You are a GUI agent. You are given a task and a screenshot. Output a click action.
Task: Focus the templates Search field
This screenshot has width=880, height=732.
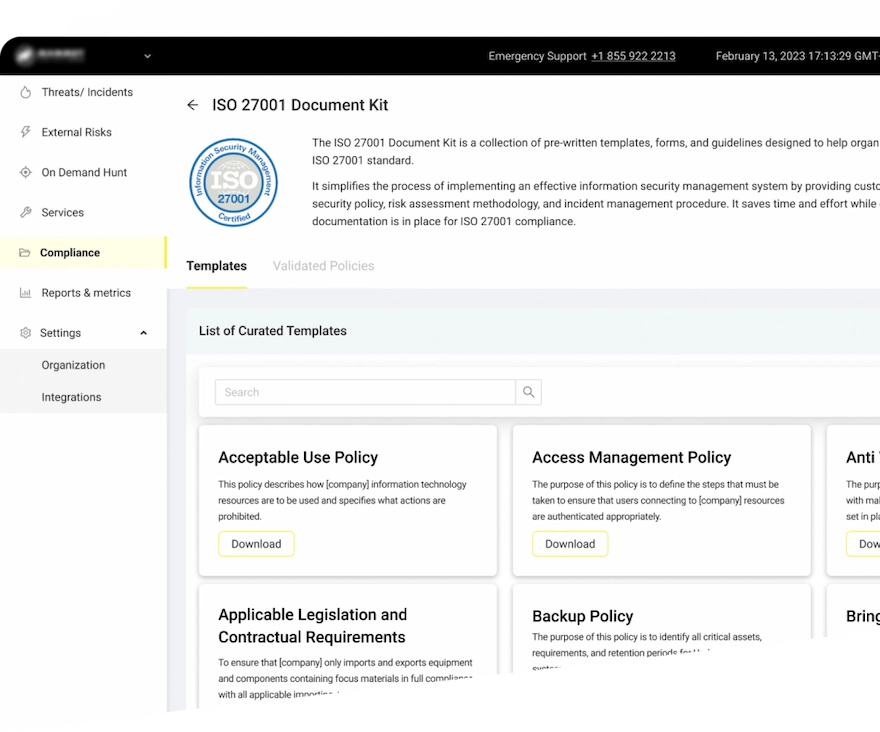365,392
